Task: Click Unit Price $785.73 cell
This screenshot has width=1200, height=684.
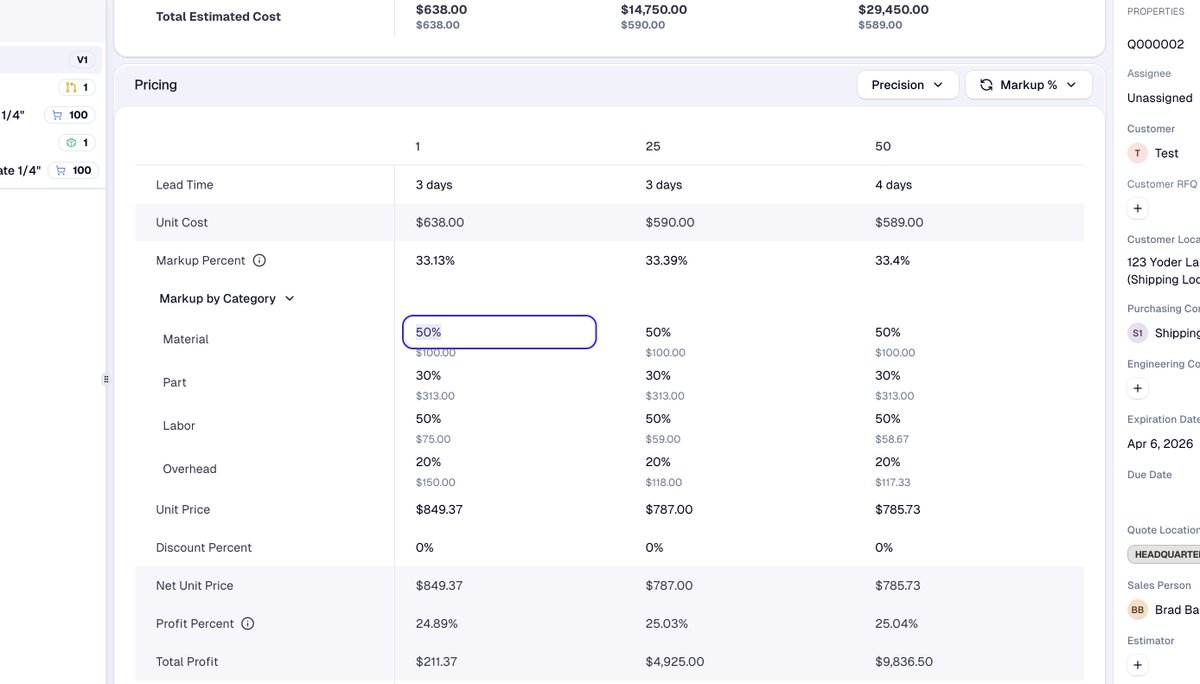Action: pos(898,510)
